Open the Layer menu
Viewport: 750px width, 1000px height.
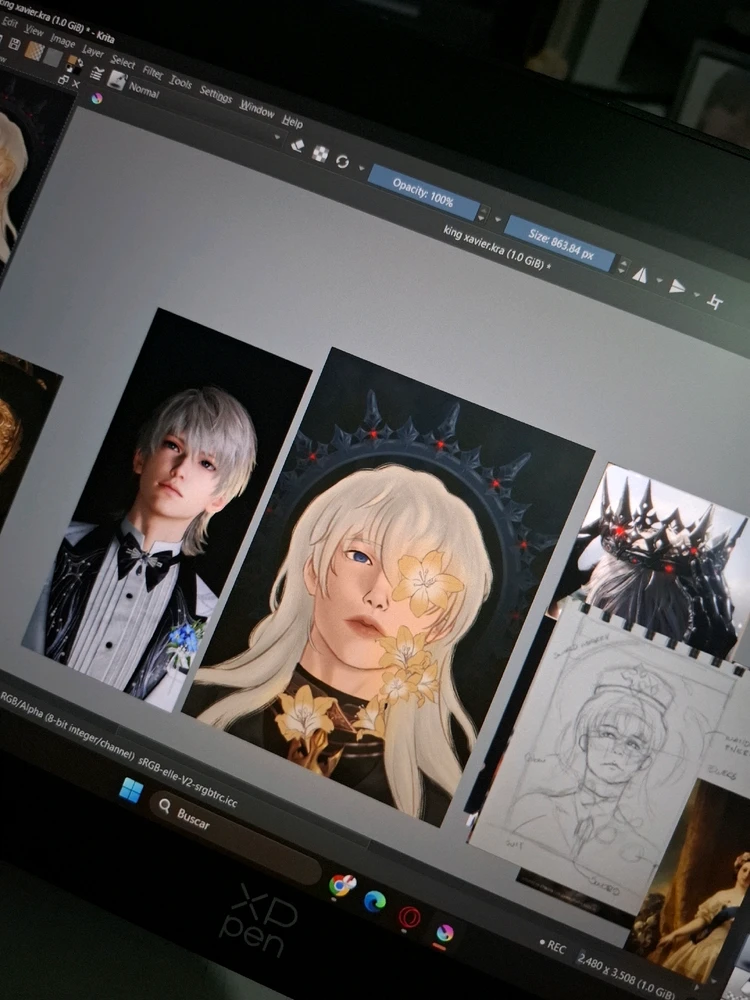click(x=92, y=51)
